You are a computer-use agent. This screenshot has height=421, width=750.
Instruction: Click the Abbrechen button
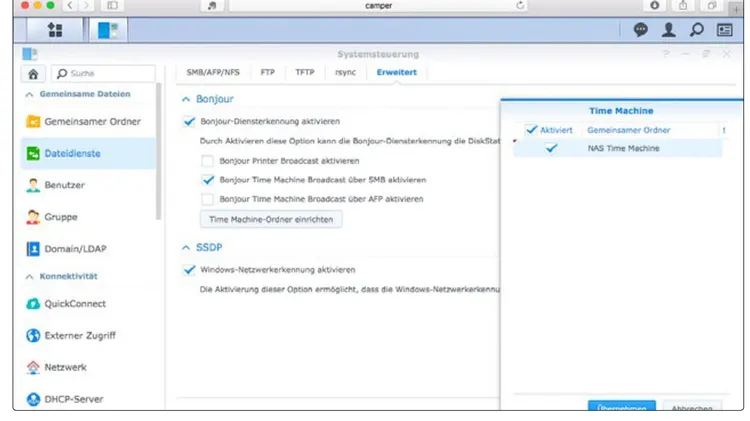tap(692, 406)
